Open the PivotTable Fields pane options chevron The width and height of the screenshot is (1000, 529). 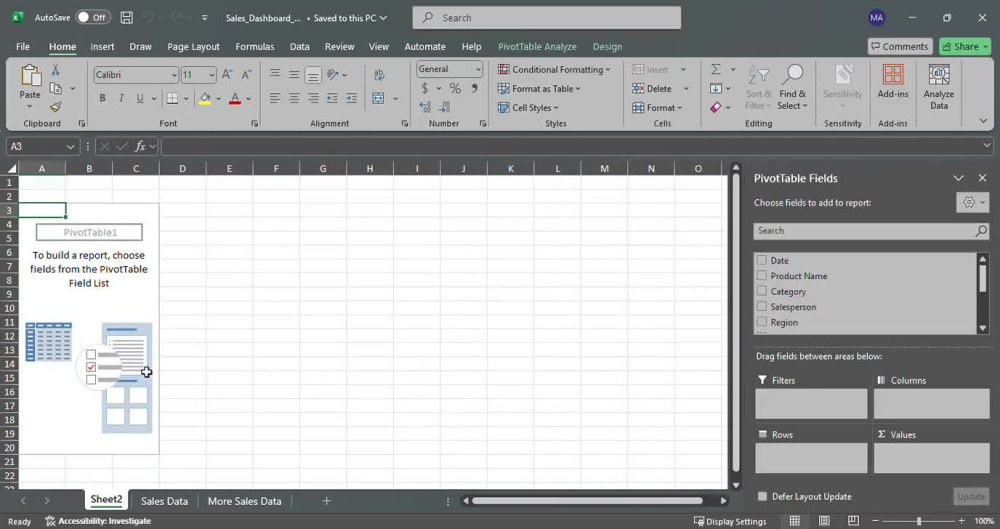pos(959,178)
